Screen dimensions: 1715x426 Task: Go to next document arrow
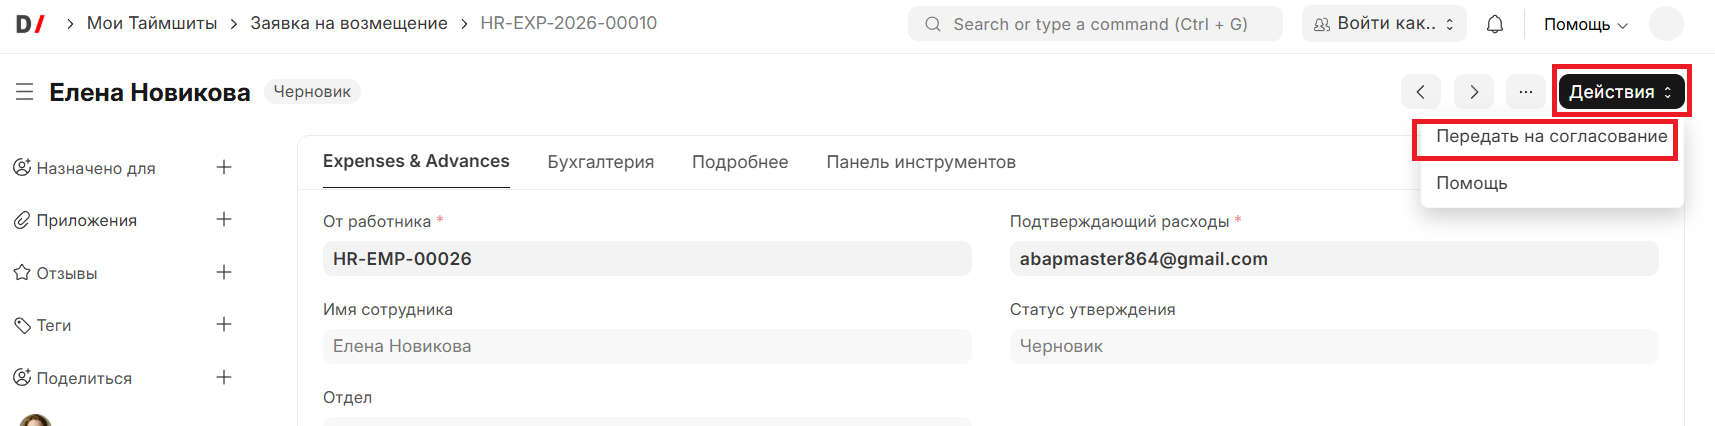tap(1474, 92)
